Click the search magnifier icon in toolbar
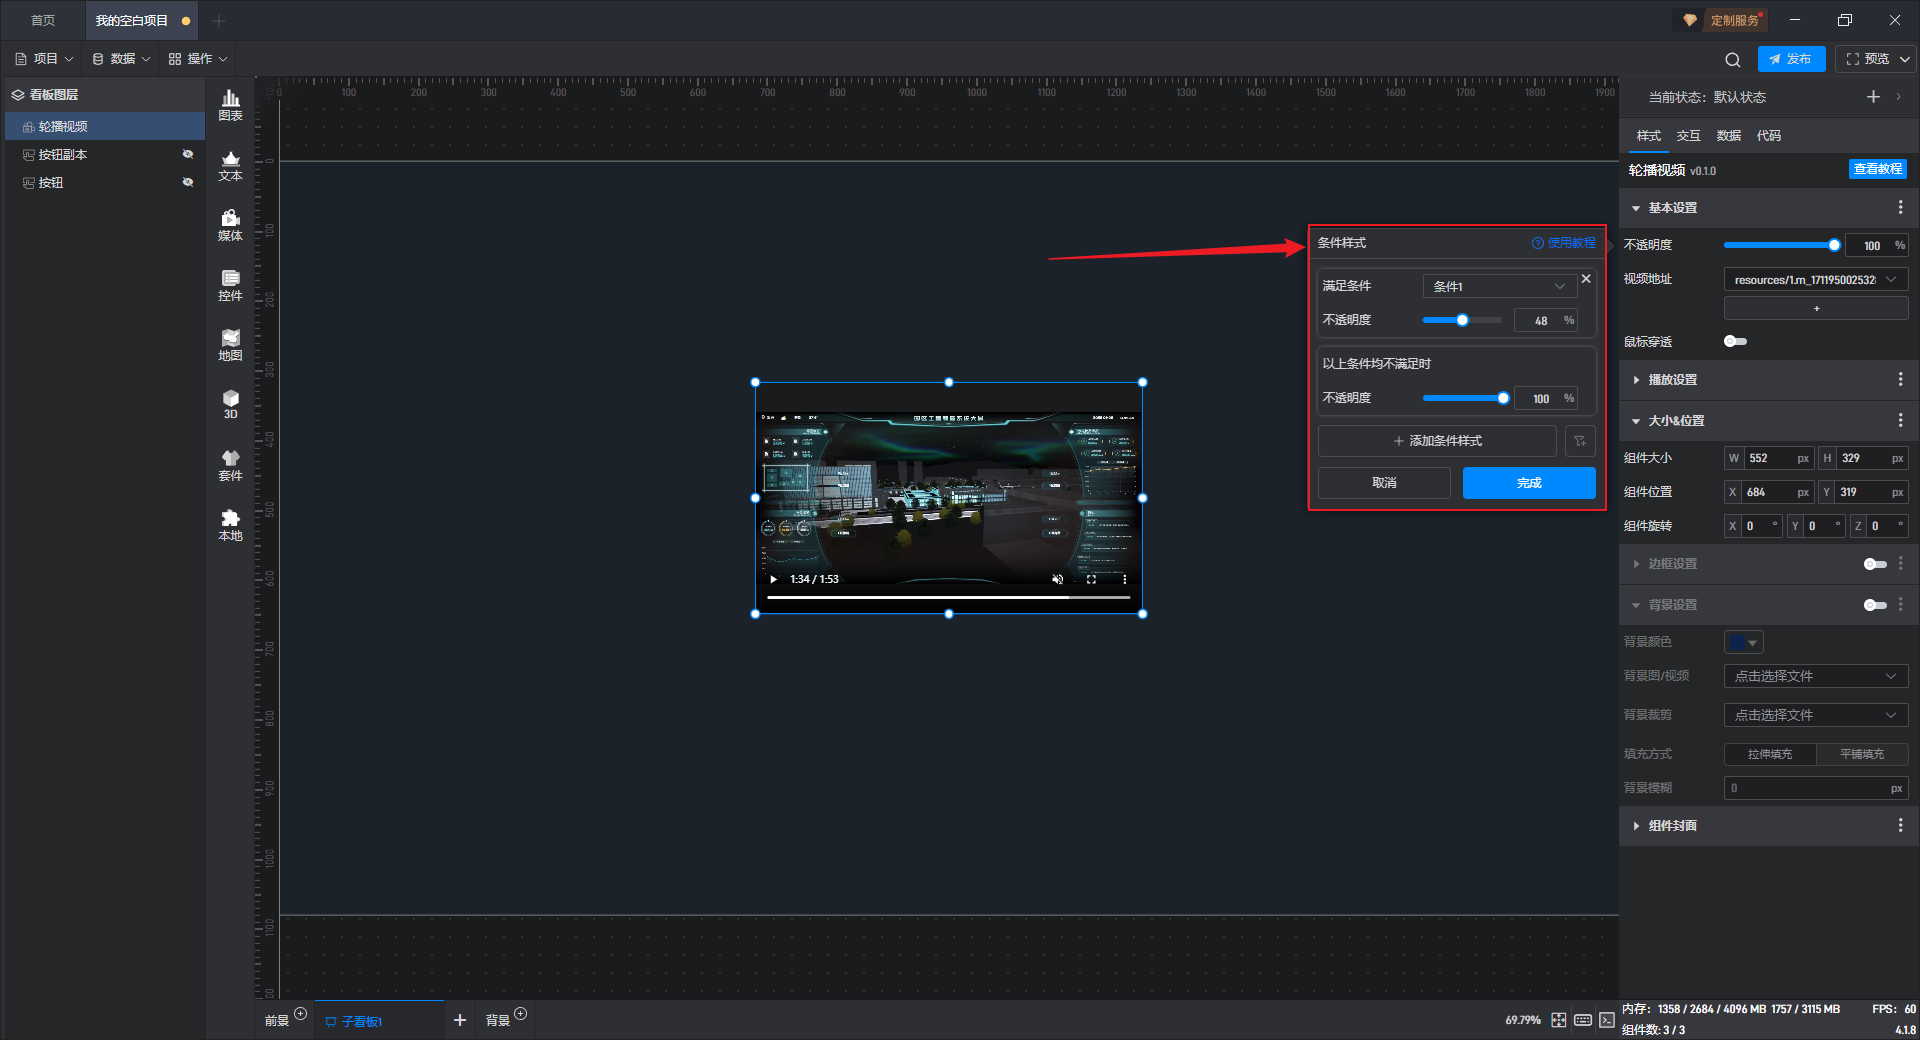 [1733, 60]
